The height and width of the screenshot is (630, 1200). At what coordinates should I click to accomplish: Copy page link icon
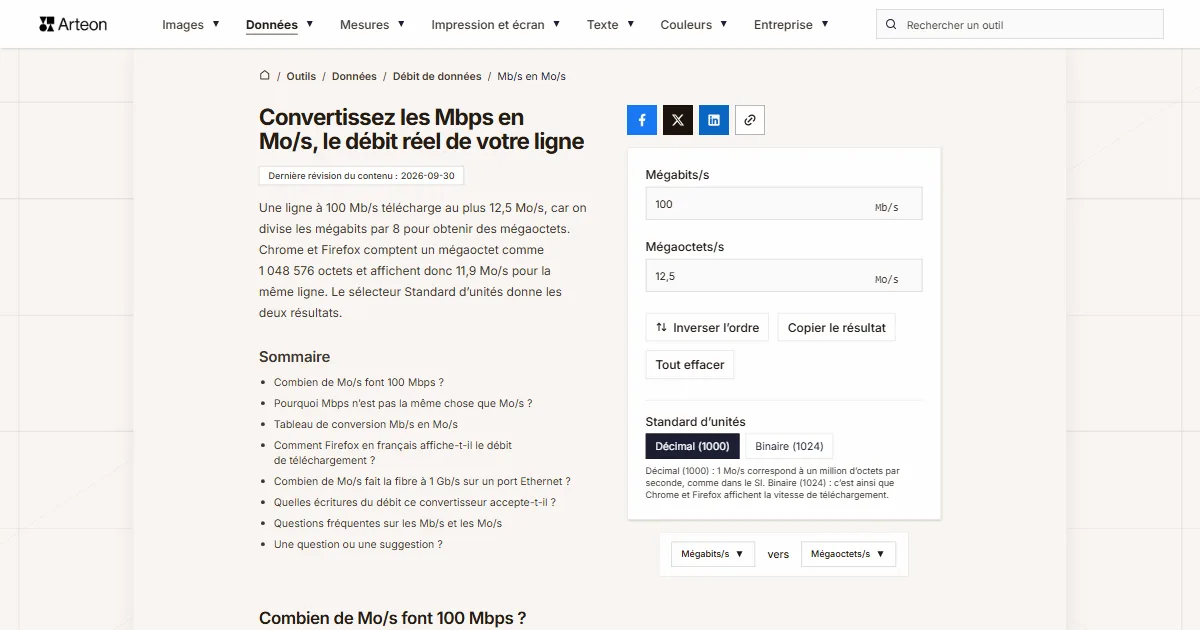(750, 120)
